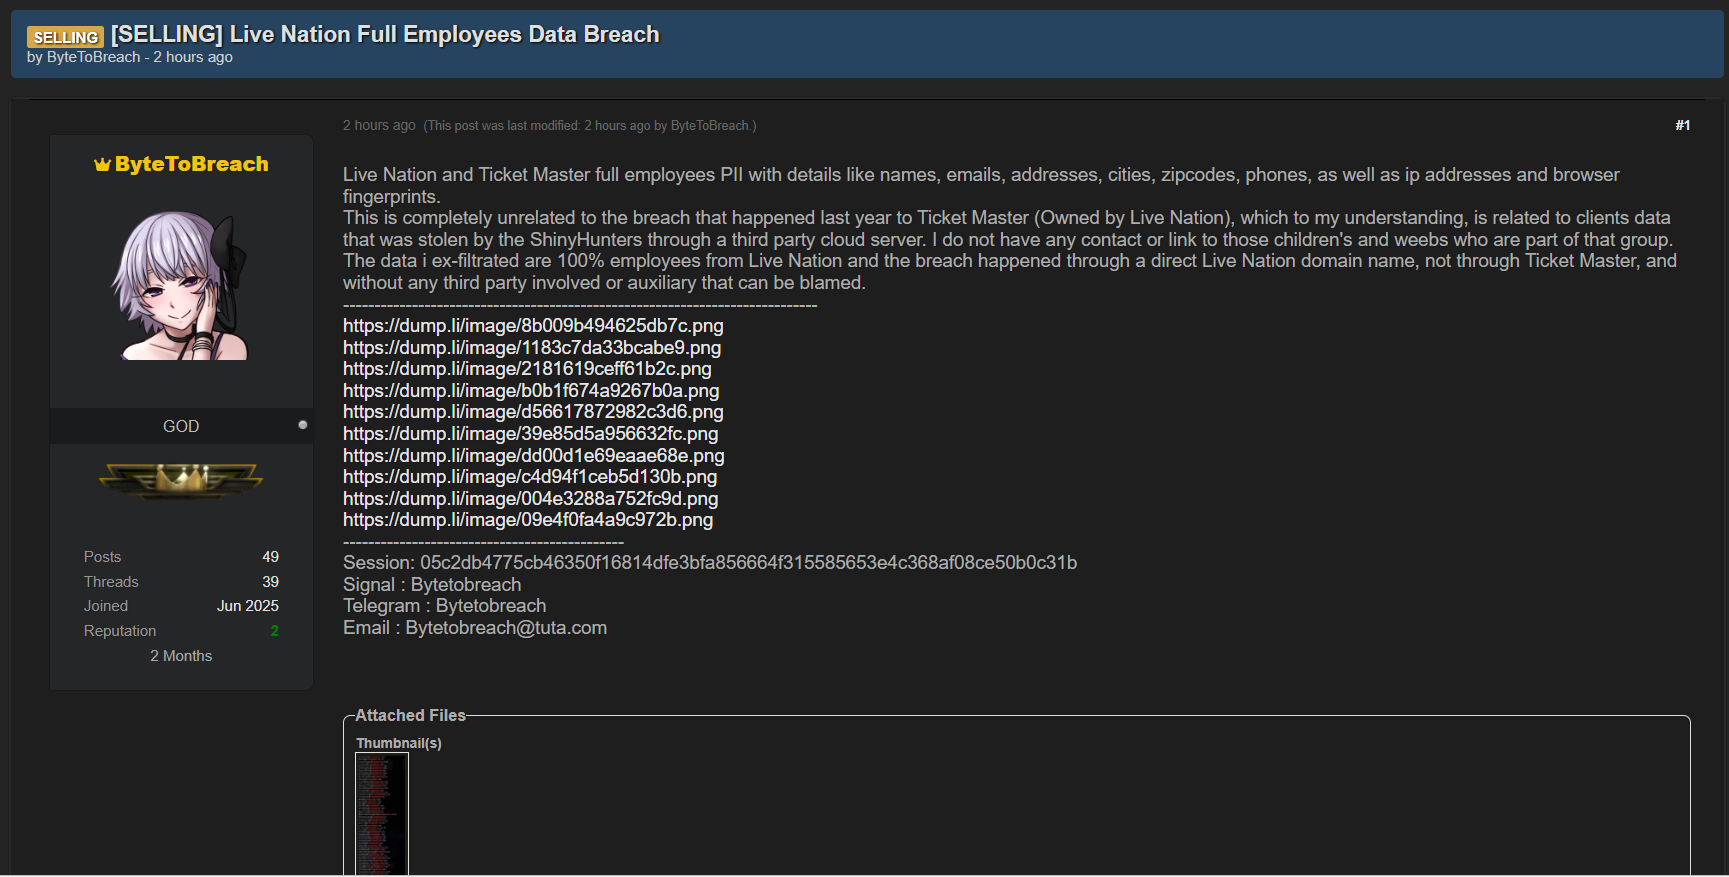
Task: Open link image/b0b1f674a9267b0a.png
Action: (x=531, y=391)
